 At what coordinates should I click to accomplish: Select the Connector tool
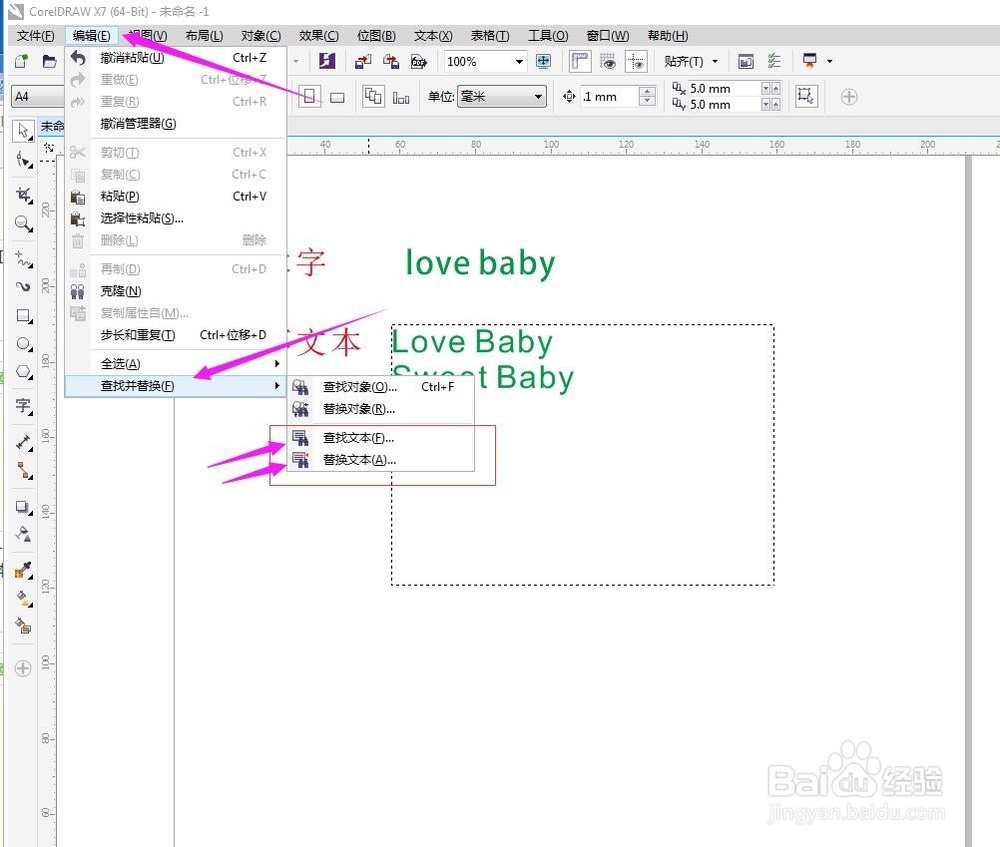24,471
